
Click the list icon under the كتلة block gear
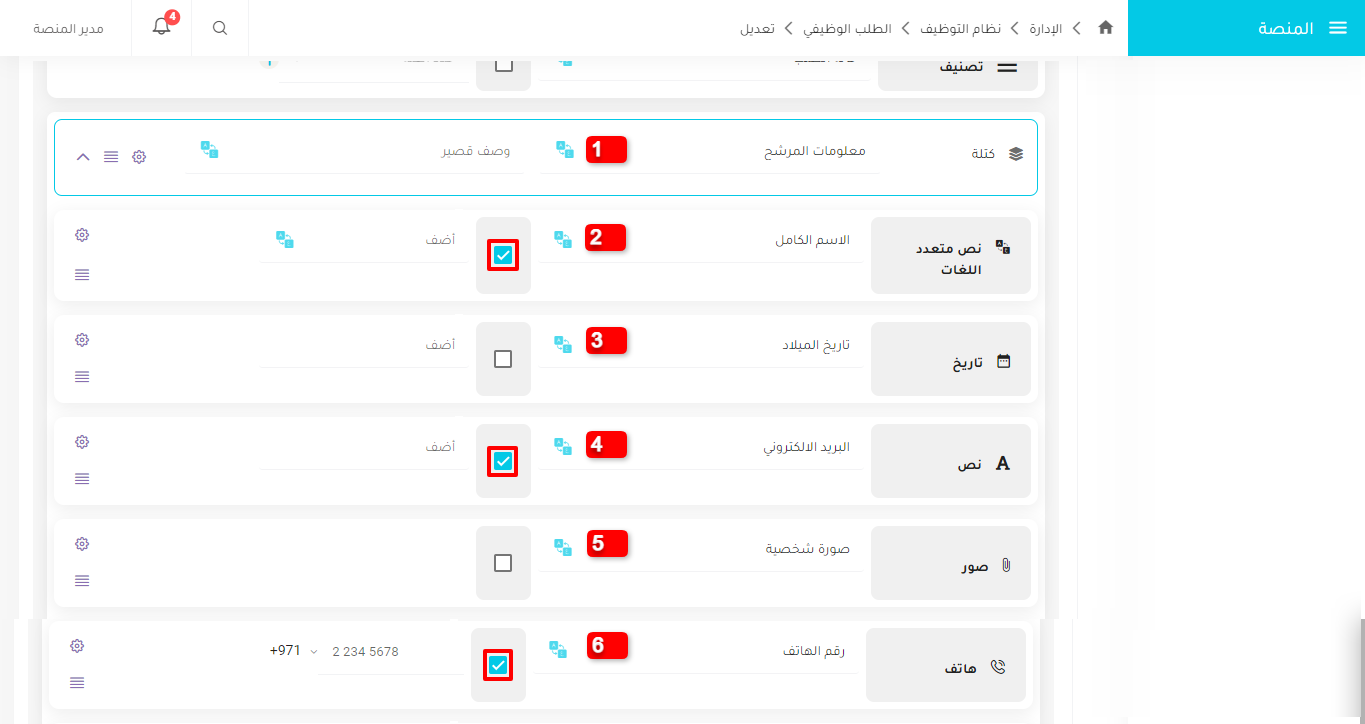click(111, 157)
